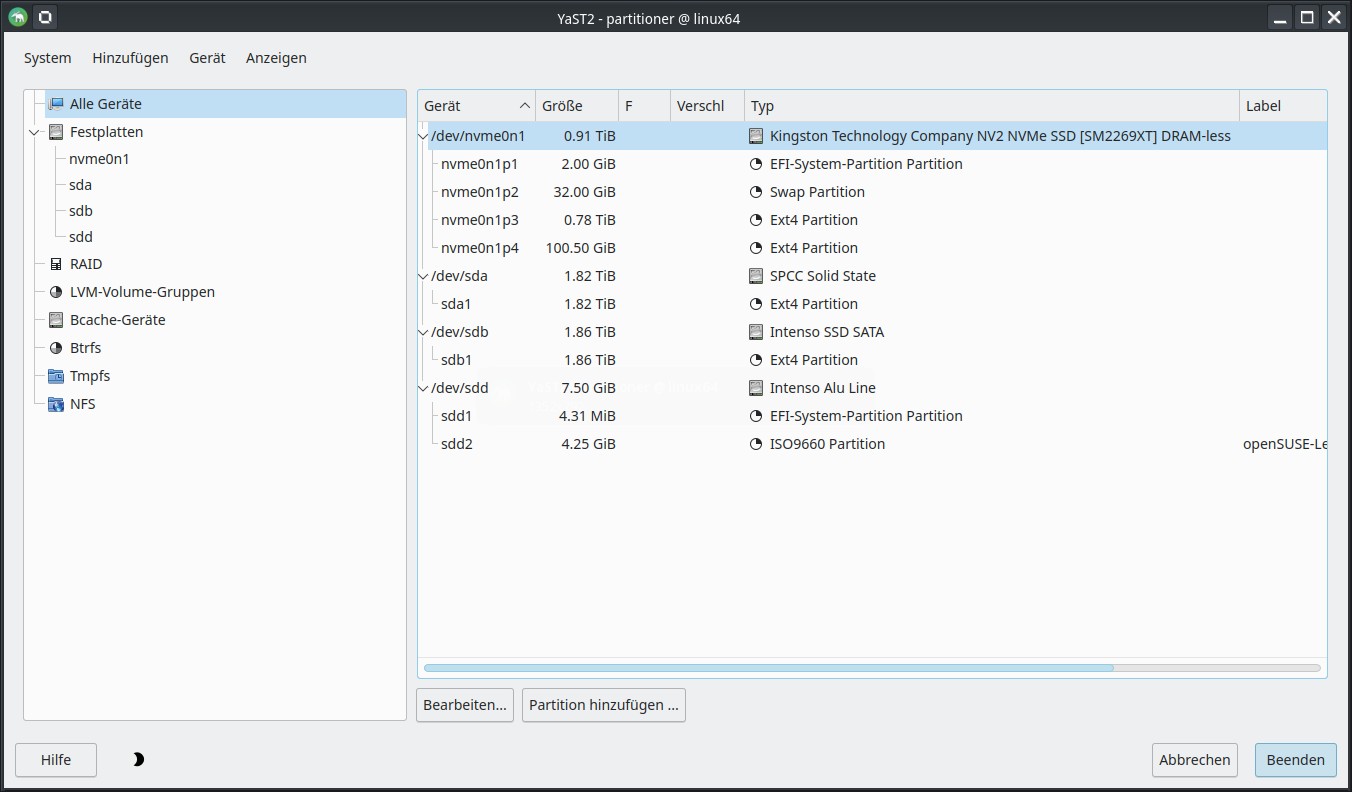The width and height of the screenshot is (1352, 792).
Task: Select sdd in the sidebar tree
Action: (80, 237)
